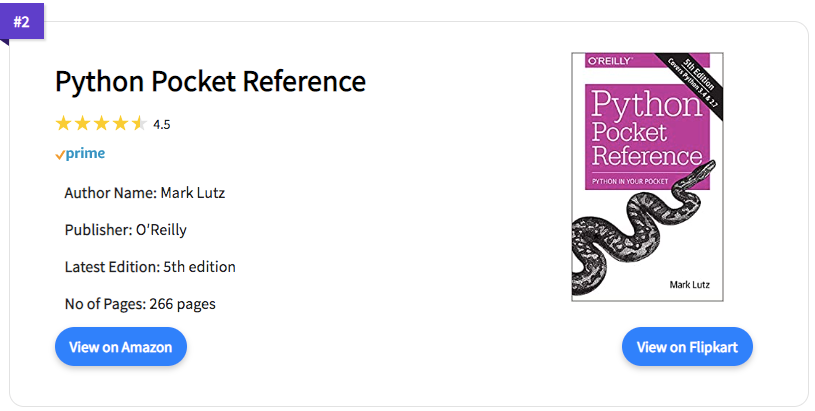The image size is (815, 411).
Task: Click the 4.5 rating number
Action: (162, 125)
